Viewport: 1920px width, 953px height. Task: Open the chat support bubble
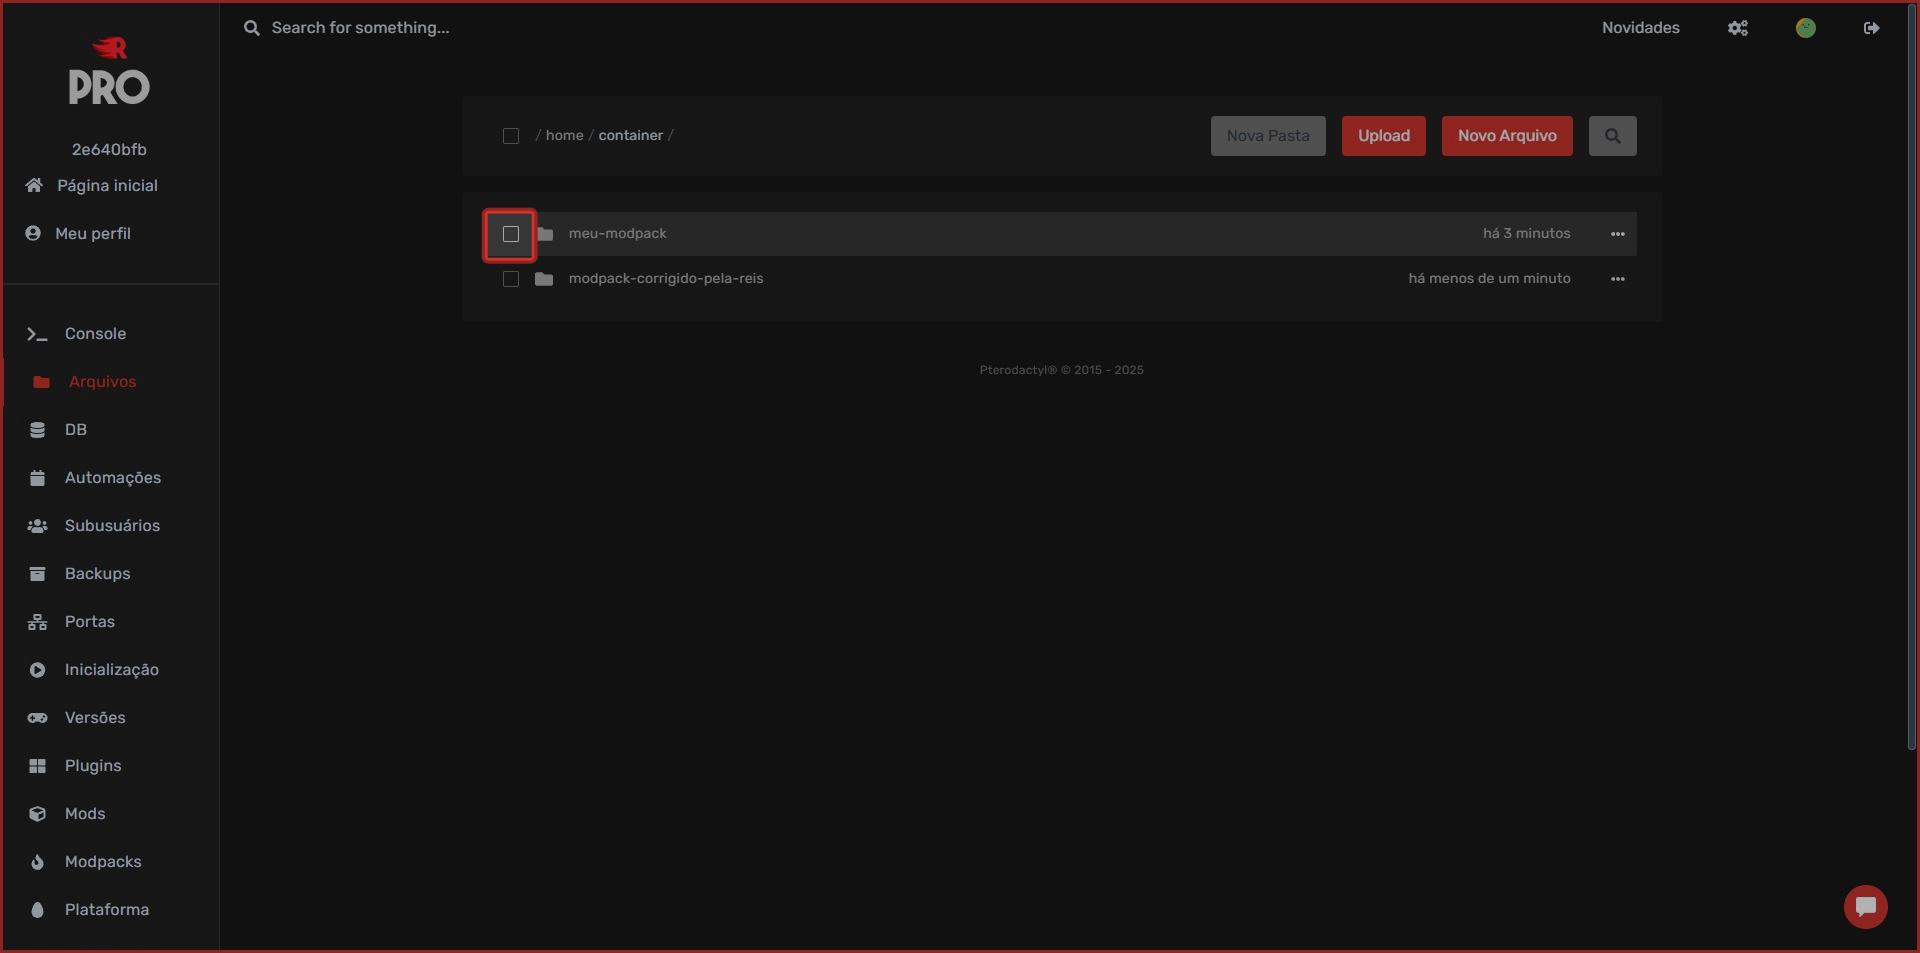1866,907
